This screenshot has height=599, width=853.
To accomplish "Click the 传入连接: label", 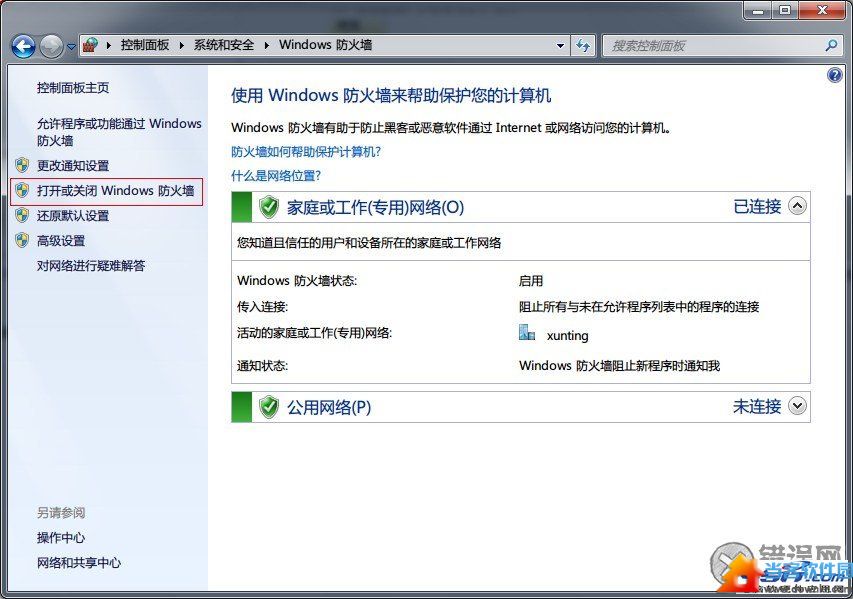I will tap(262, 307).
